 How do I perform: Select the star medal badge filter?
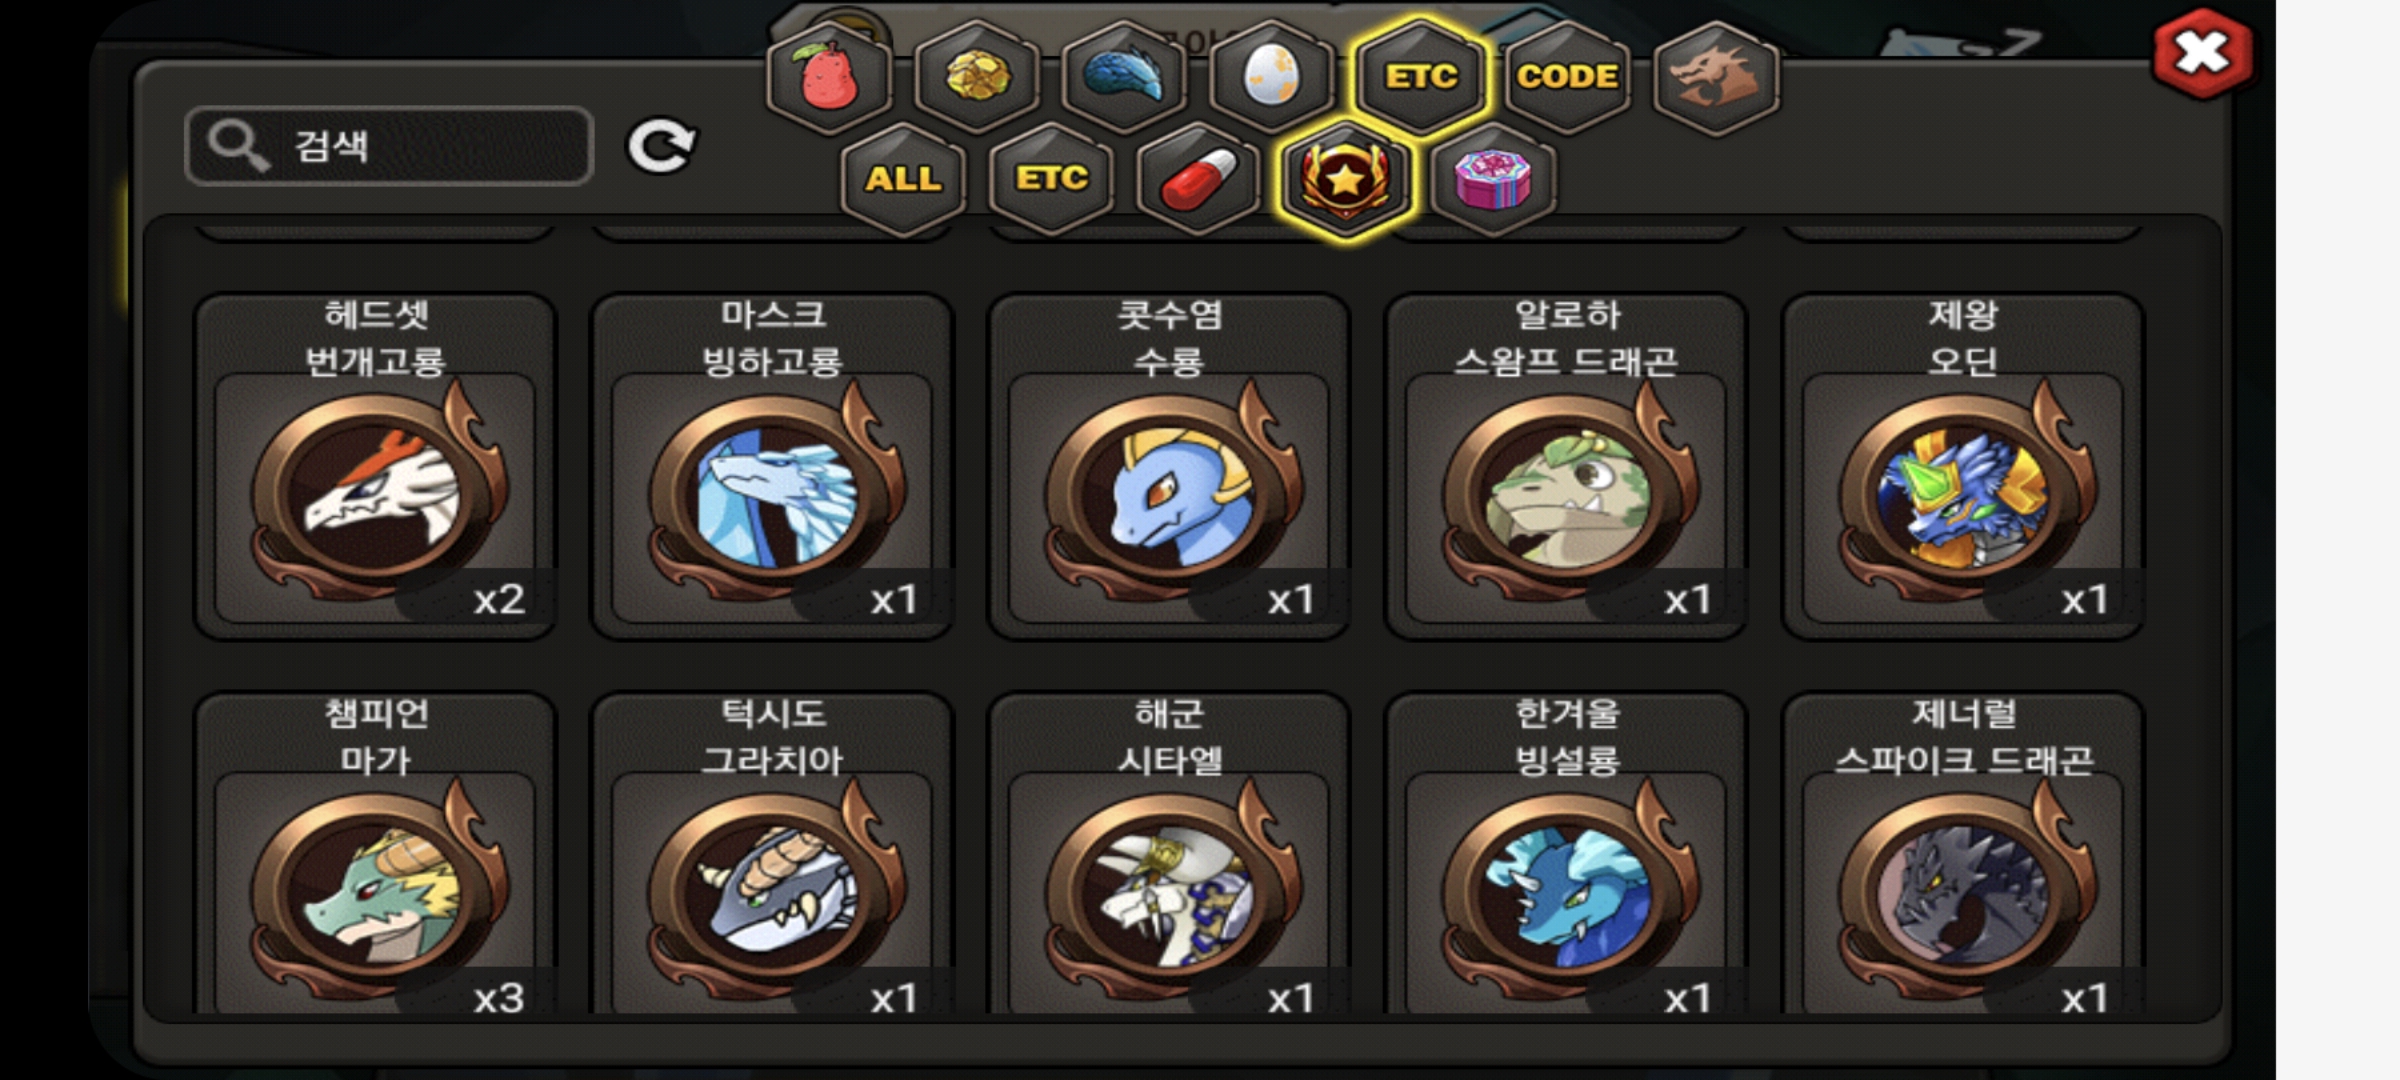click(1346, 180)
